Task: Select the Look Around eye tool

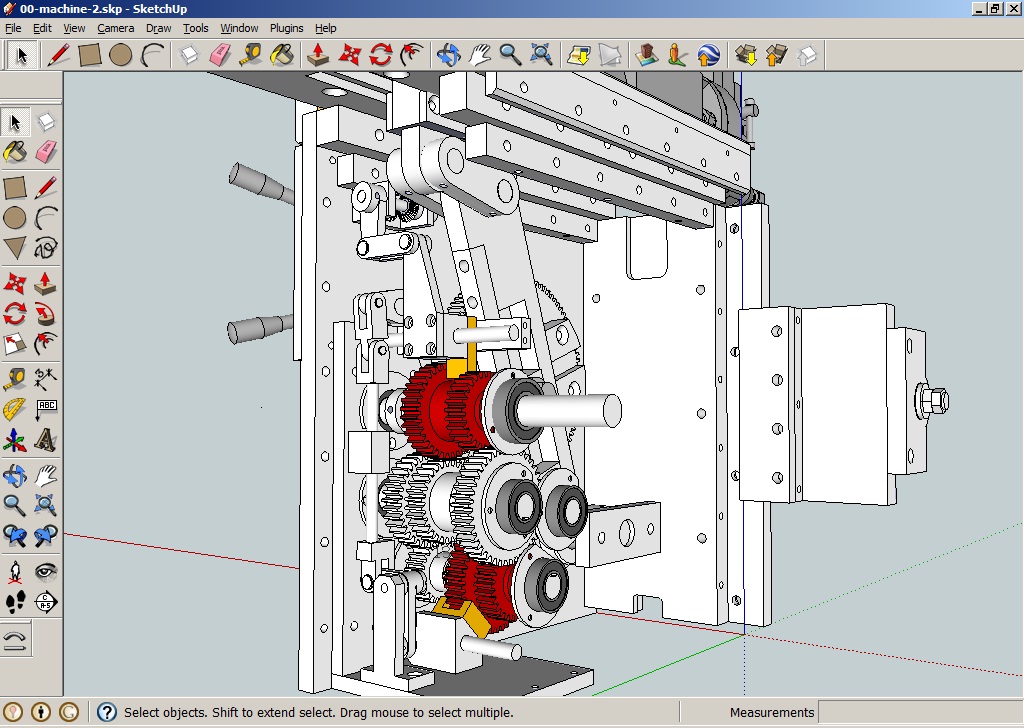Action: point(45,572)
